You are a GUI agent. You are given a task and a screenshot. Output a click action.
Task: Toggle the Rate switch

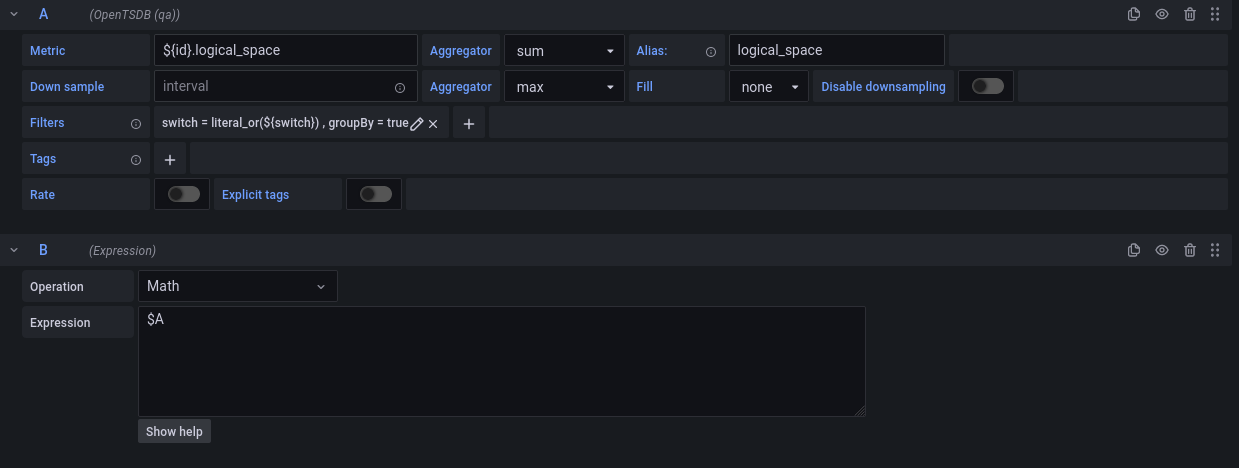184,194
